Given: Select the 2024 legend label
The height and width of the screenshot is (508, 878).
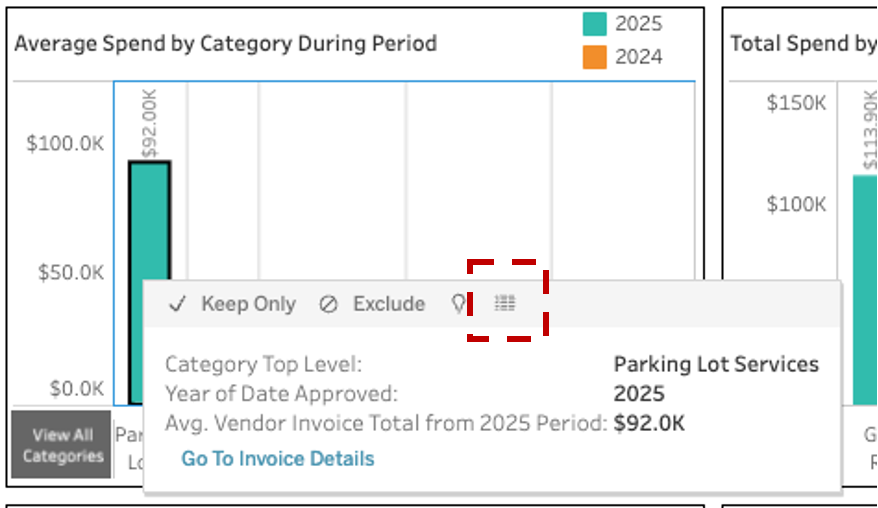Looking at the screenshot, I should [639, 57].
